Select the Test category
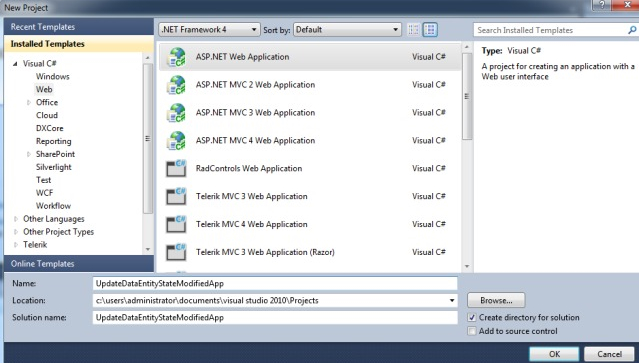Screen dimensions: 639x363 44,180
